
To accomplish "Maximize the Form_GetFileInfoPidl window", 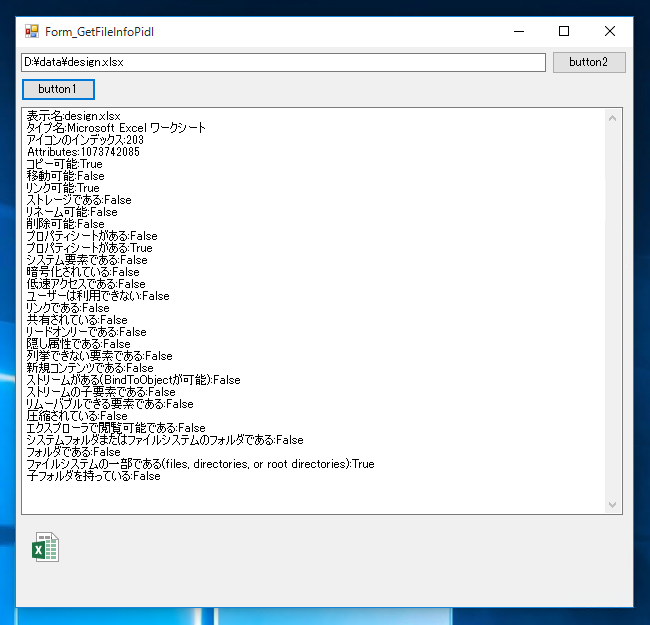I will [x=564, y=31].
